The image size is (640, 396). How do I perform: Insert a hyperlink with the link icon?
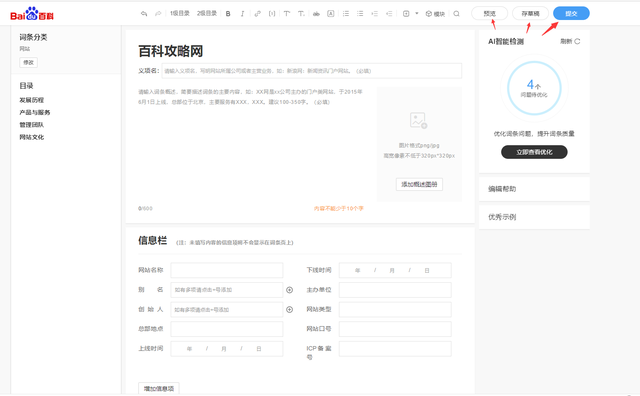click(x=257, y=13)
